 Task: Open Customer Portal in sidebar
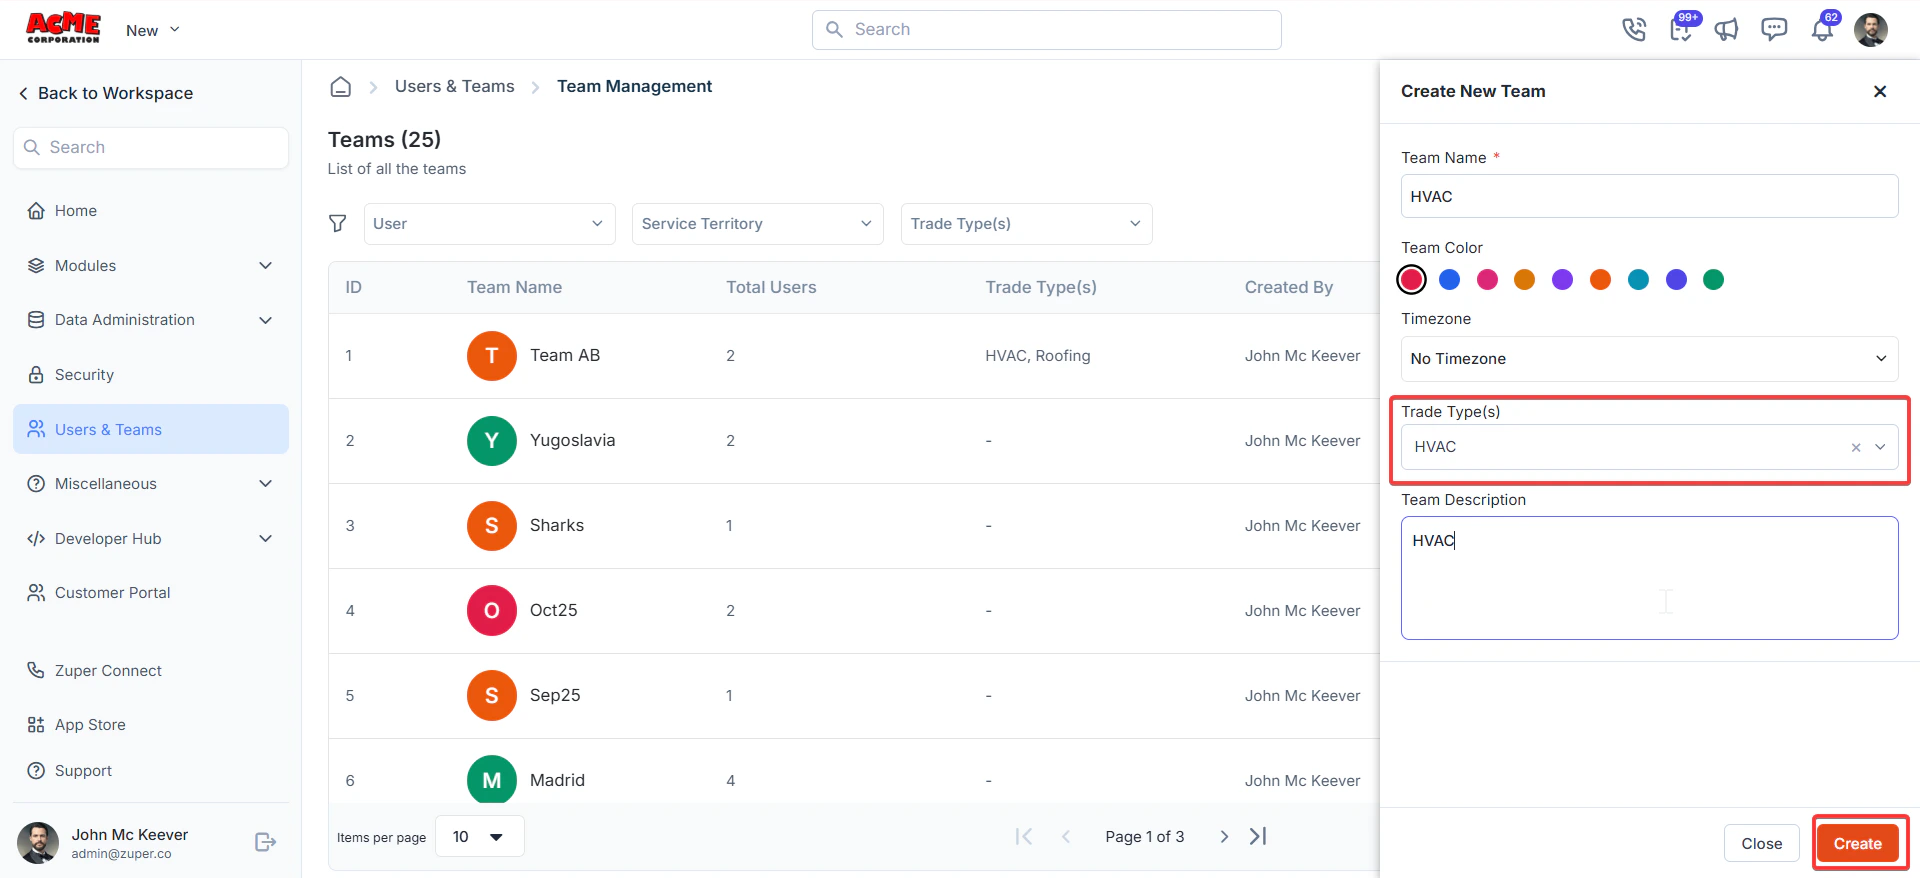pos(151,593)
